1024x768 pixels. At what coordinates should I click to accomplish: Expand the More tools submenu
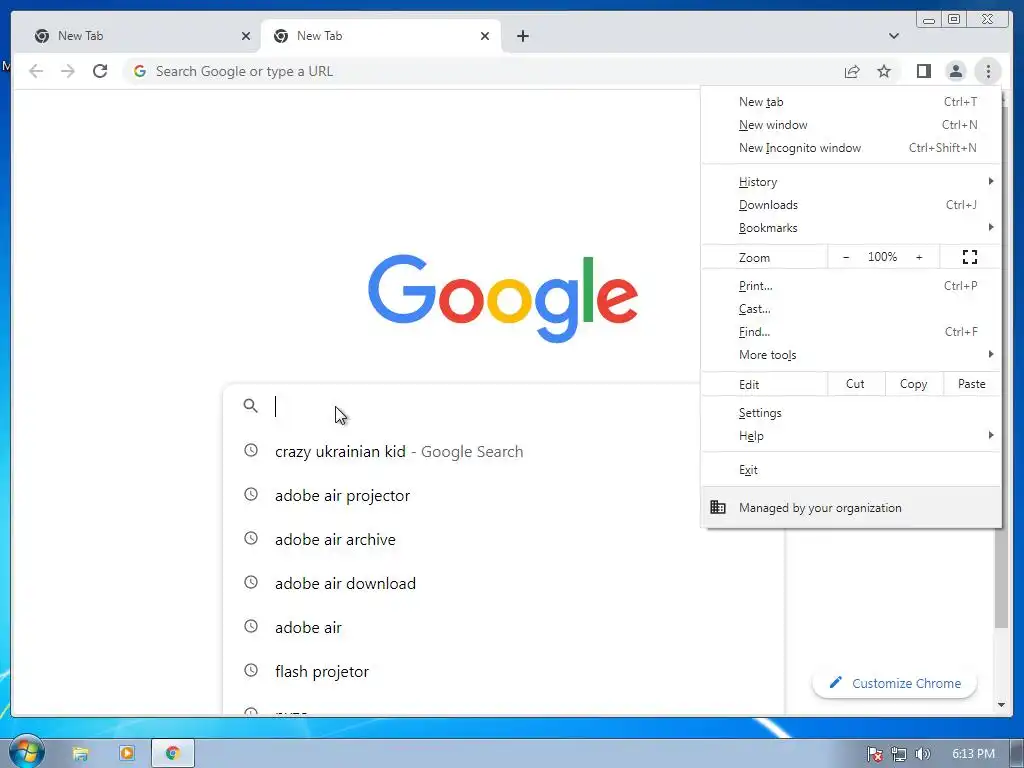[x=851, y=355]
